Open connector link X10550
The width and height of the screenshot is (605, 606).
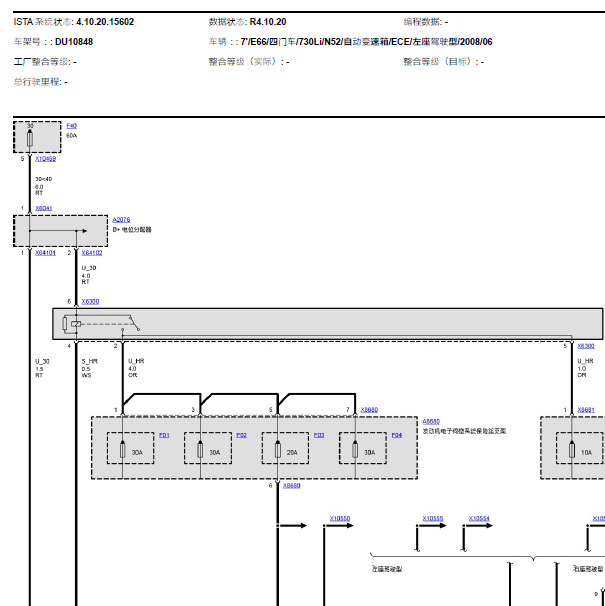(339, 518)
